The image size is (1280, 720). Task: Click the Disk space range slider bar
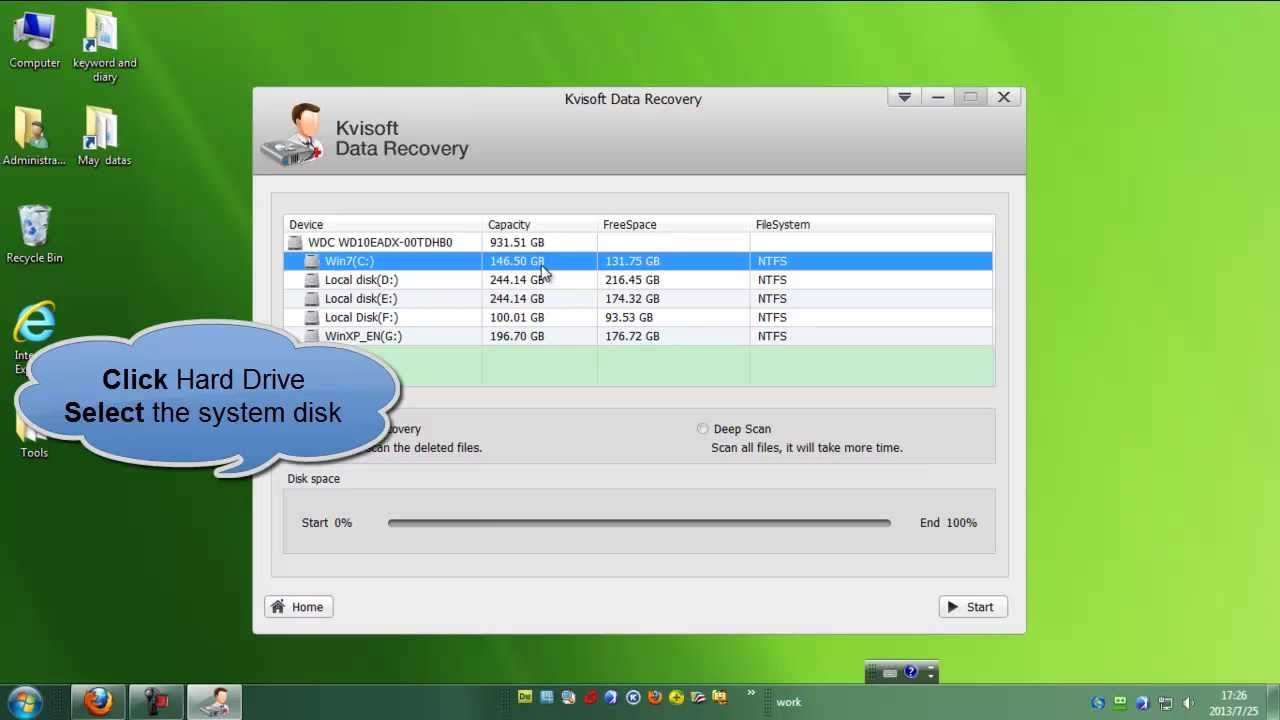click(x=639, y=523)
